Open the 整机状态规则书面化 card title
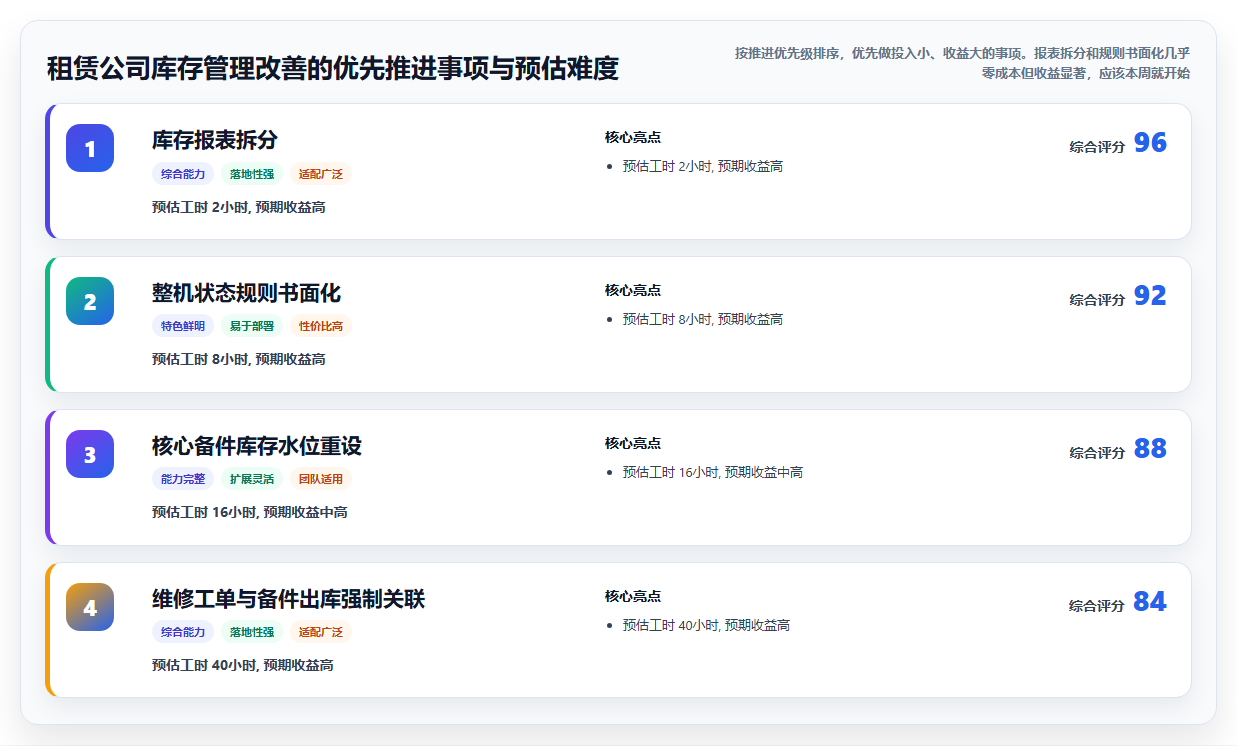 tap(246, 293)
